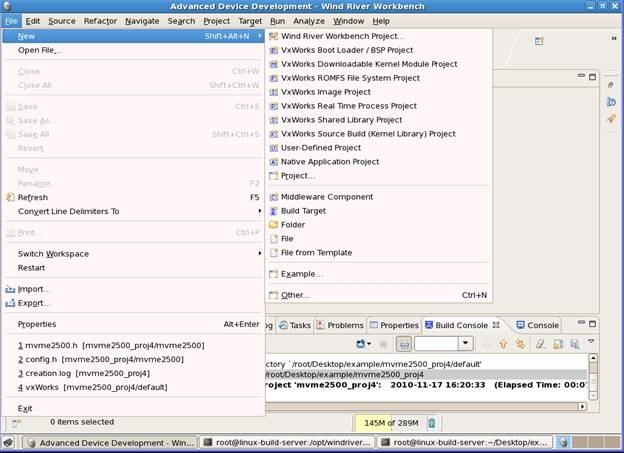Create a new File
The image size is (624, 453).
(378, 238)
